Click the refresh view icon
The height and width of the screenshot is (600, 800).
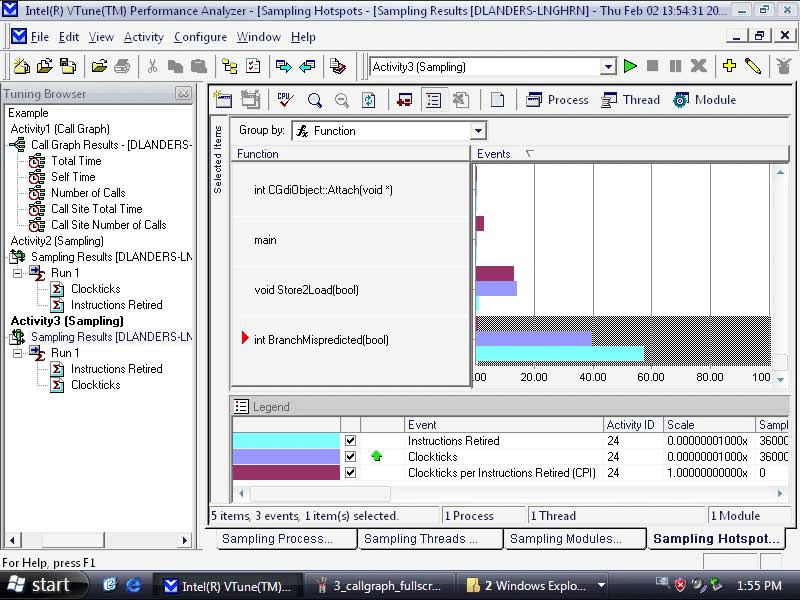[368, 100]
